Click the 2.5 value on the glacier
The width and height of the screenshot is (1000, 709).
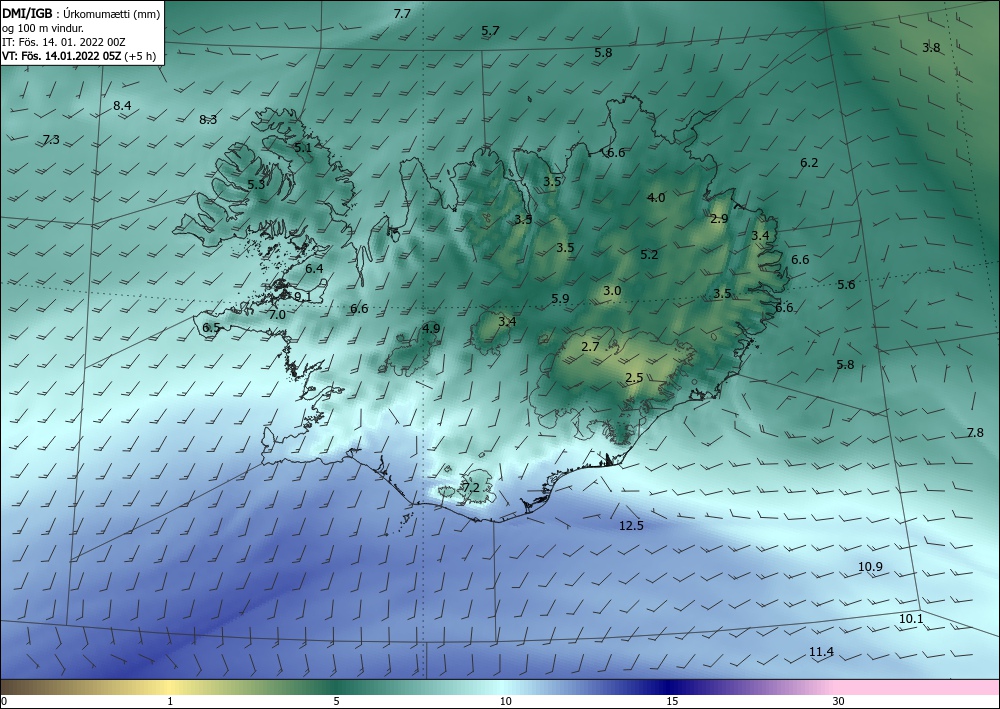pyautogui.click(x=634, y=378)
